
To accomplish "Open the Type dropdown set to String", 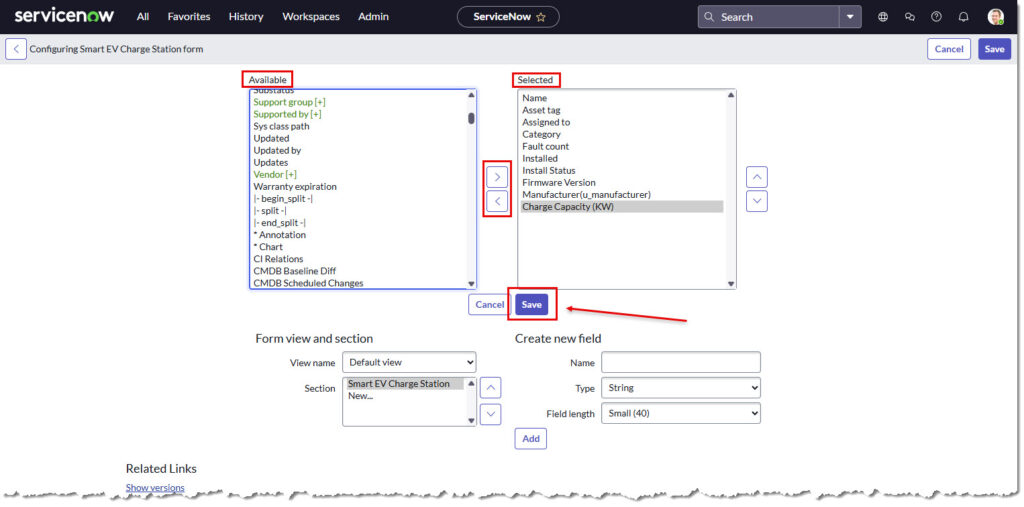I will click(680, 388).
